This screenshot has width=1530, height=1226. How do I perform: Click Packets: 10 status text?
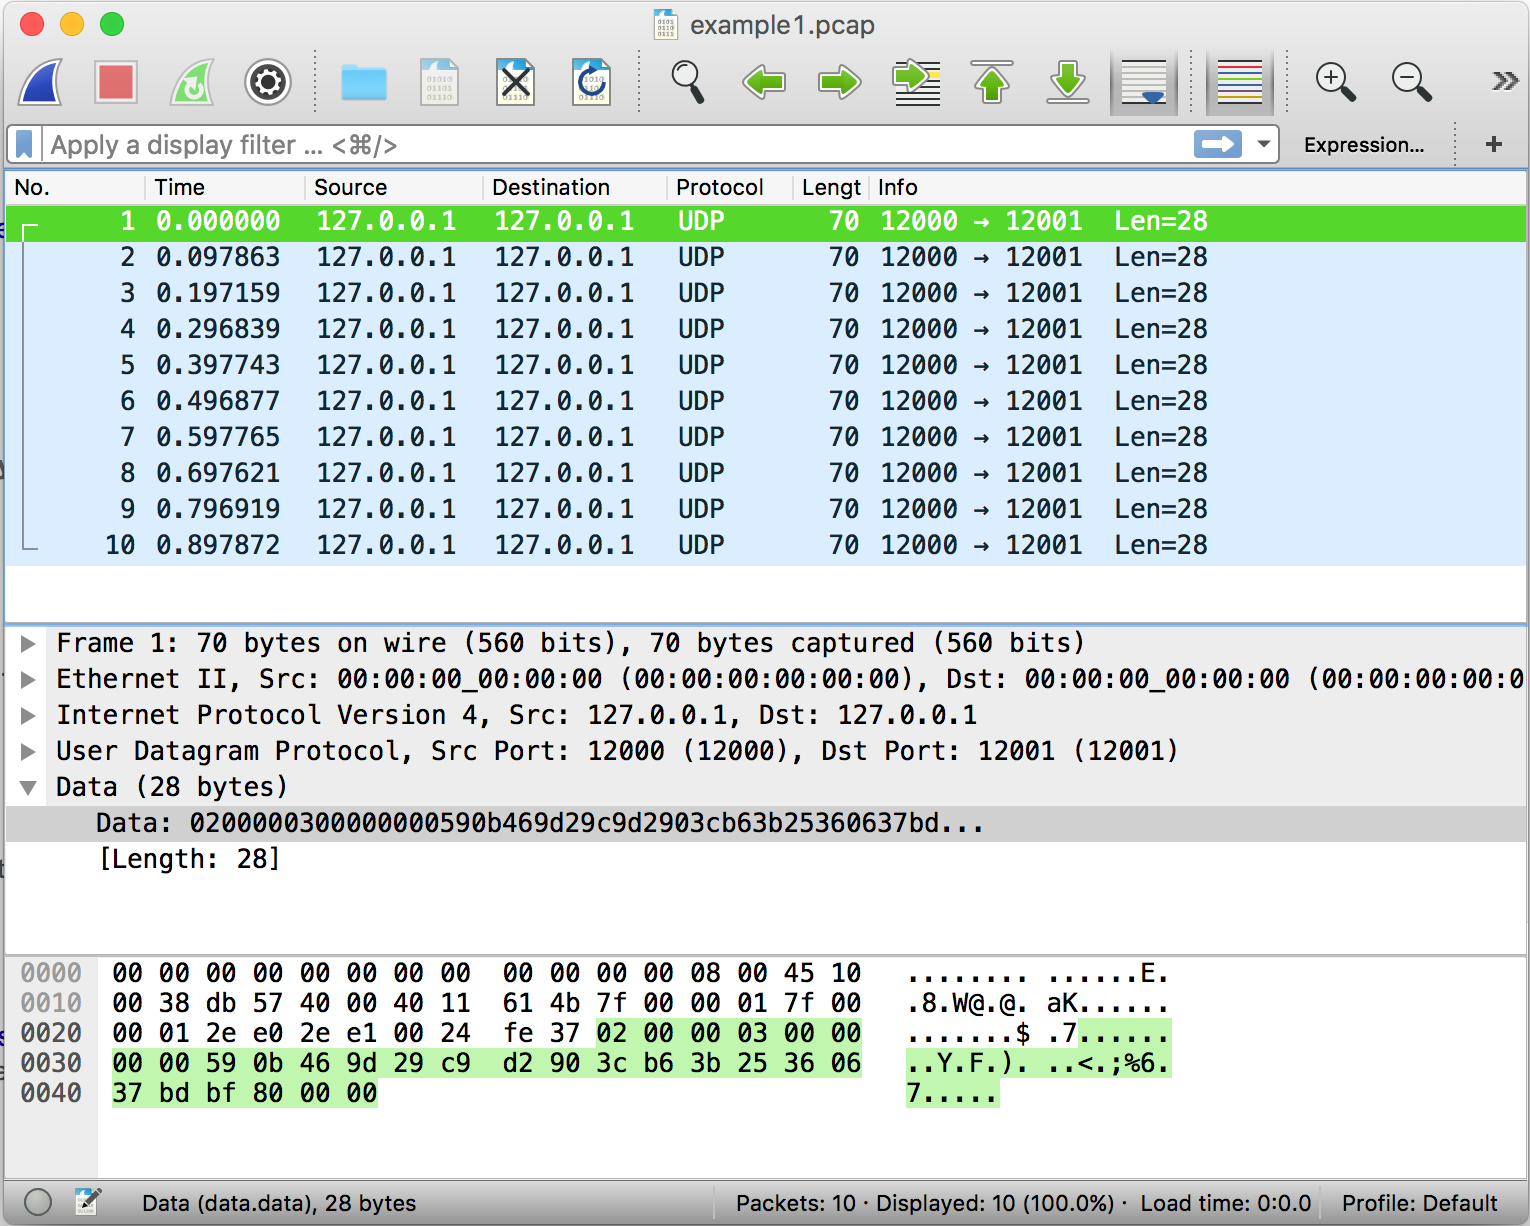coord(795,1203)
